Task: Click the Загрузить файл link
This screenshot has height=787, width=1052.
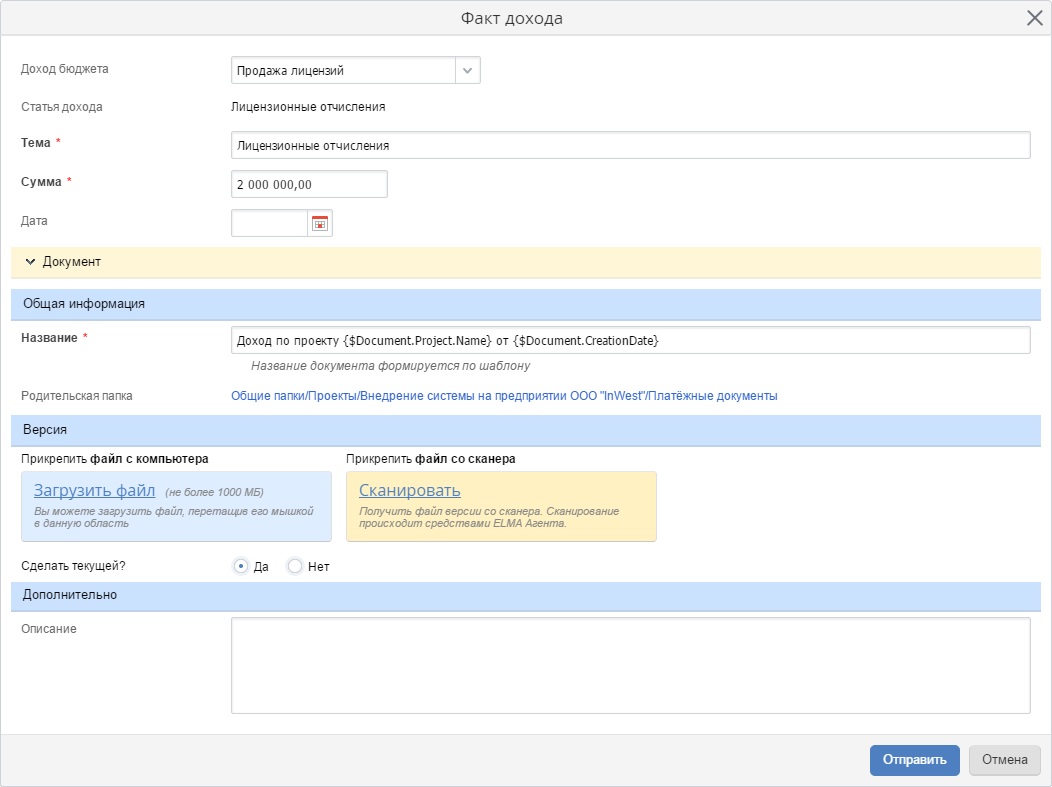Action: [x=94, y=490]
